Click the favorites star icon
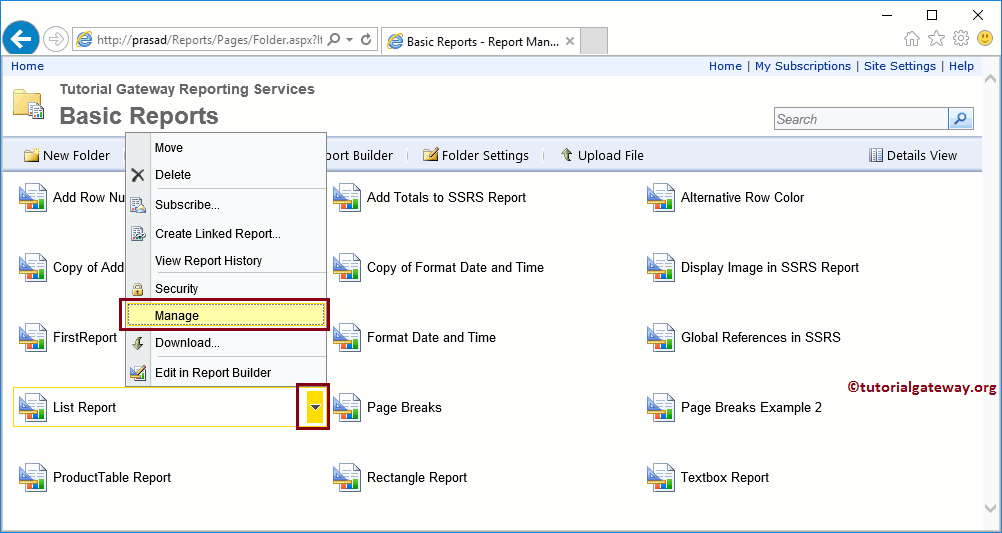Screen dimensions: 1002x533 coord(936,39)
